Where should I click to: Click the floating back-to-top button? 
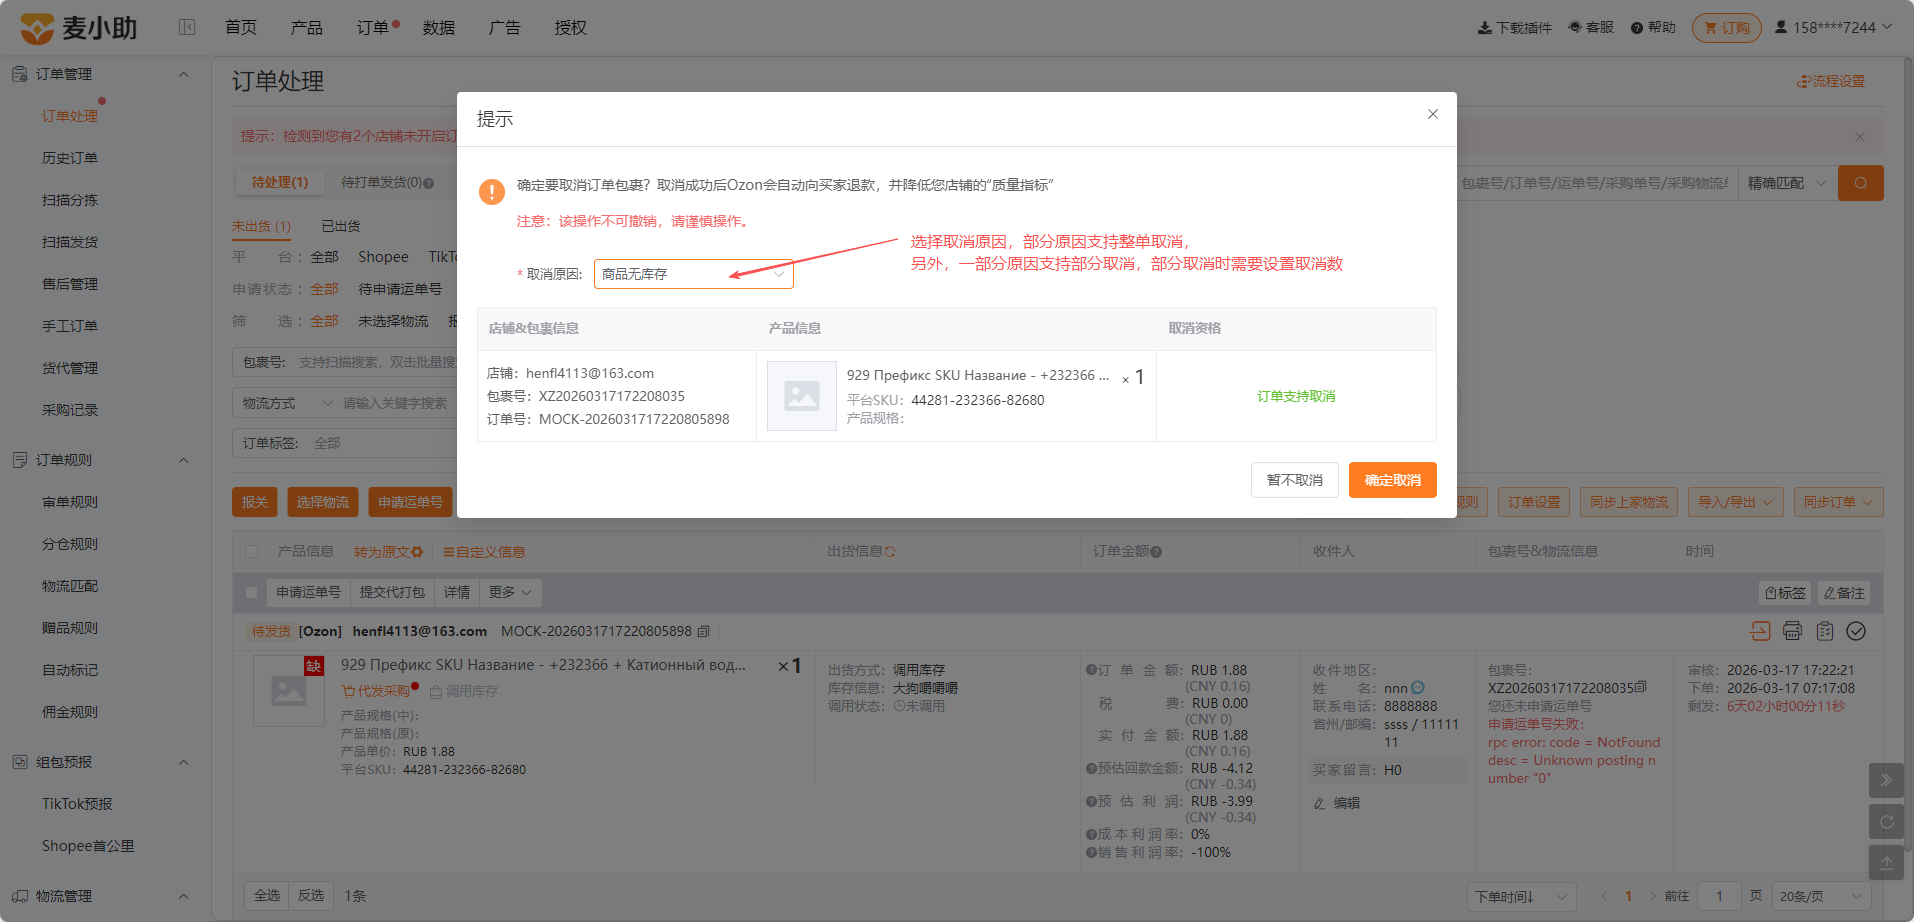coord(1886,863)
